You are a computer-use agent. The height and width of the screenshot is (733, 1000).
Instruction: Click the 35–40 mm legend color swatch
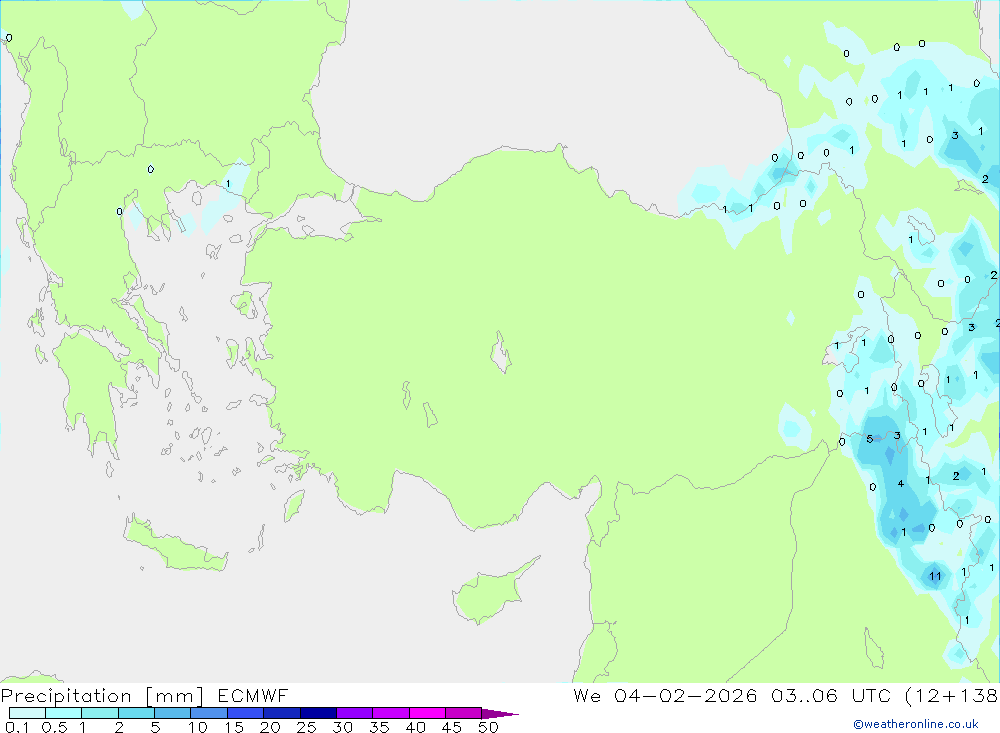click(x=391, y=713)
